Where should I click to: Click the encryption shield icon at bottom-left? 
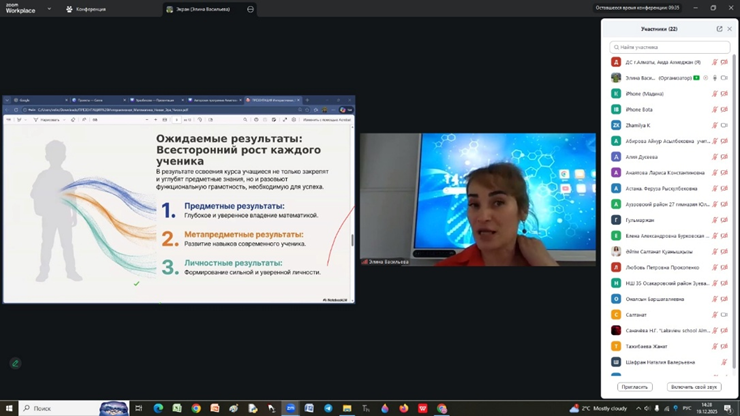point(15,363)
